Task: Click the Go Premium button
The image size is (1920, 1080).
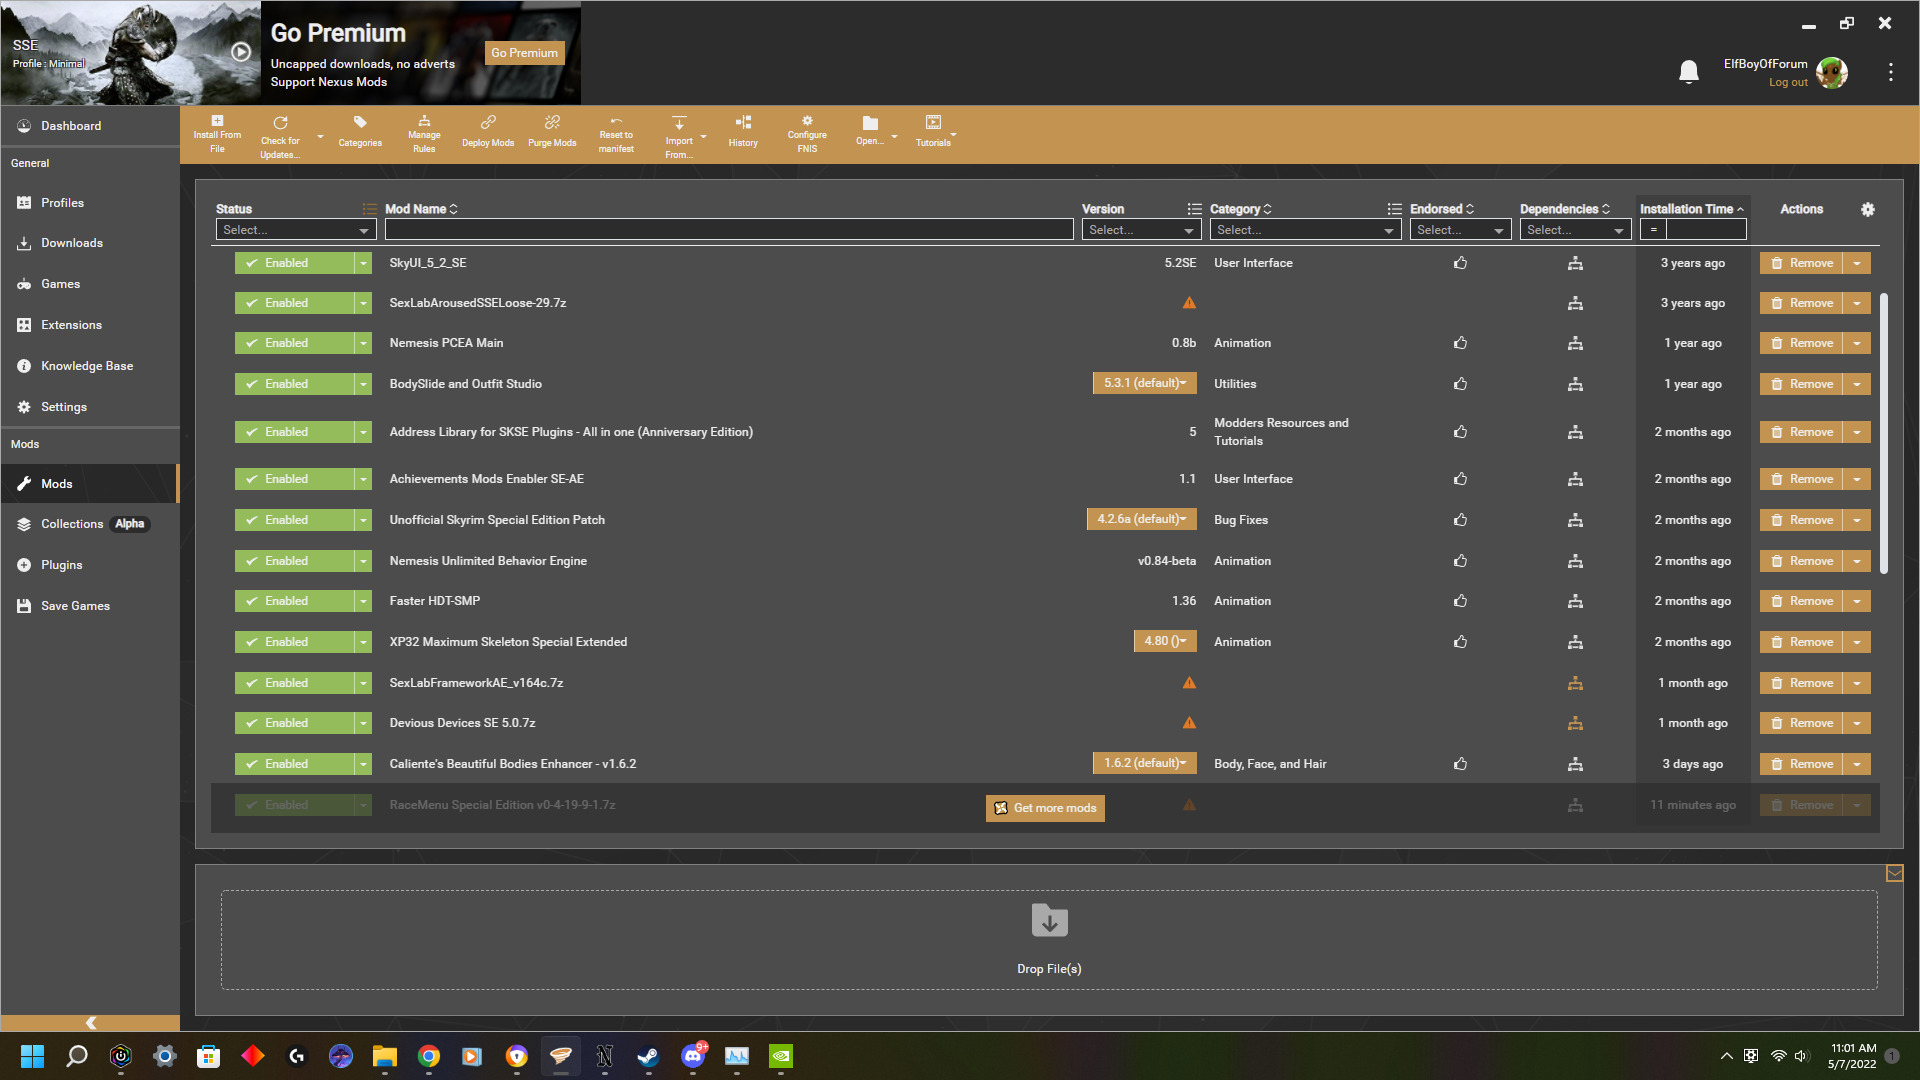Action: click(524, 53)
